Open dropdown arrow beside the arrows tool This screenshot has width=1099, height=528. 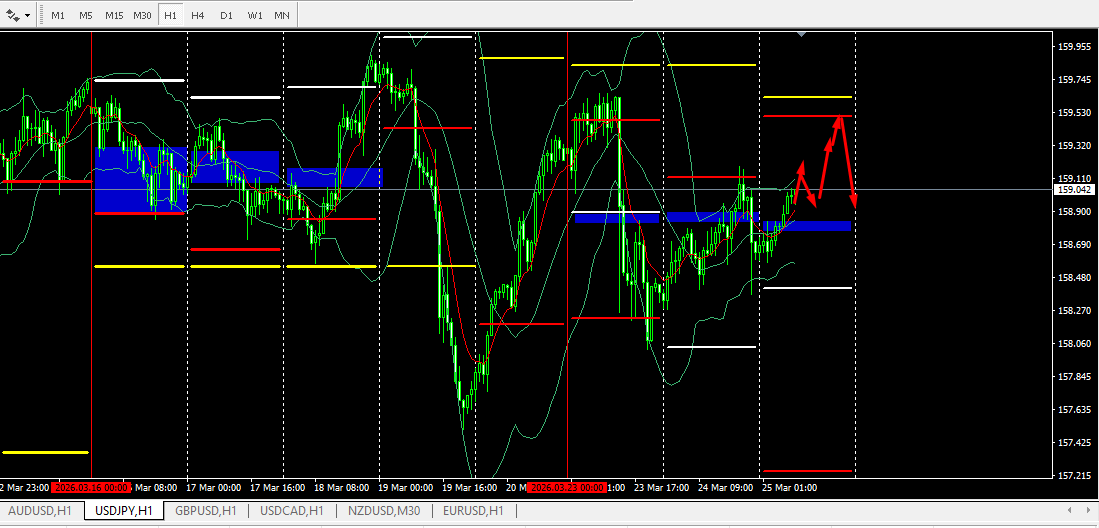[27, 15]
